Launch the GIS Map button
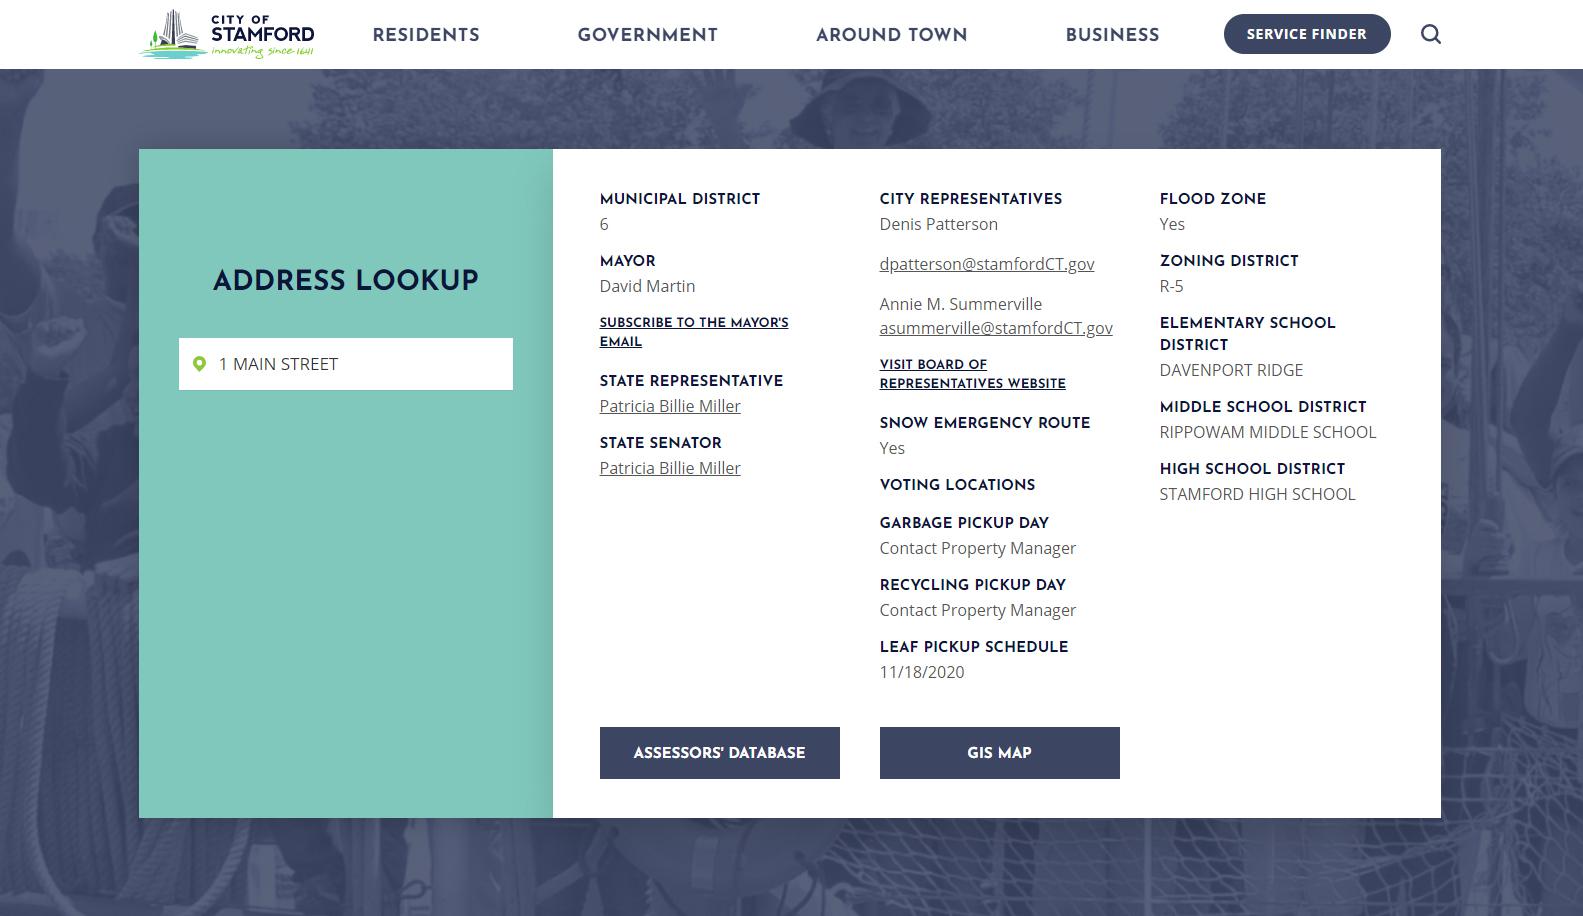The height and width of the screenshot is (916, 1583). (999, 753)
